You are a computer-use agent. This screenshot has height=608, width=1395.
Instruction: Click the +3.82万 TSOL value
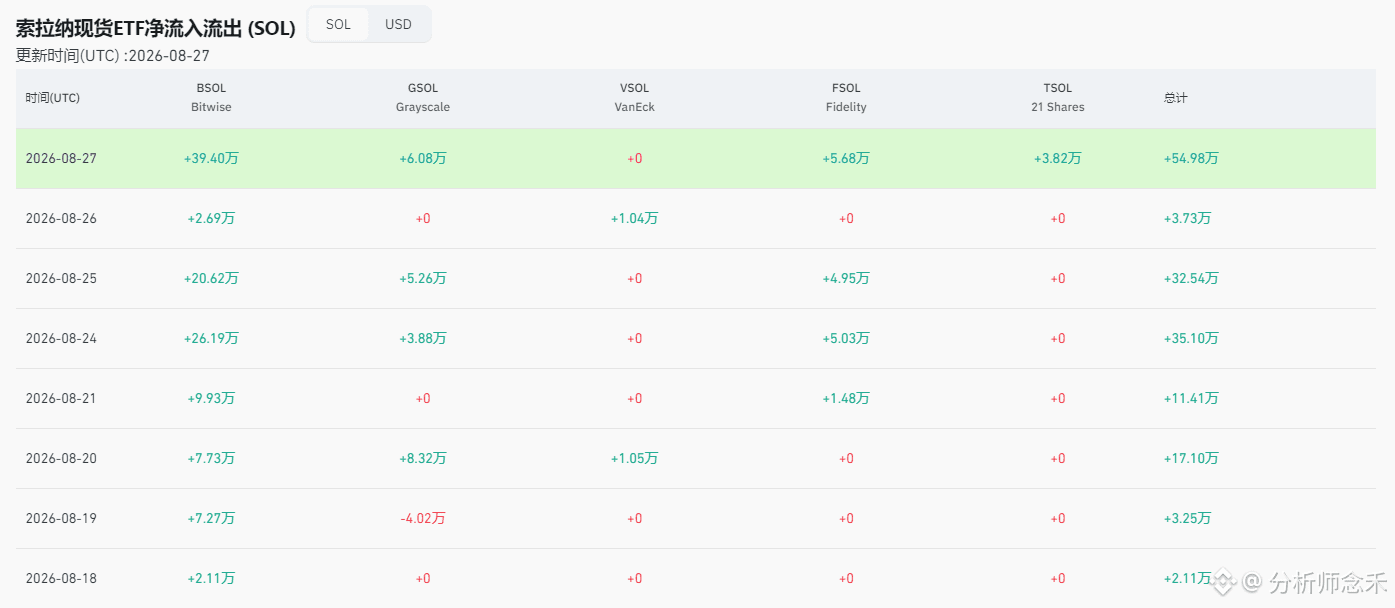point(1058,158)
